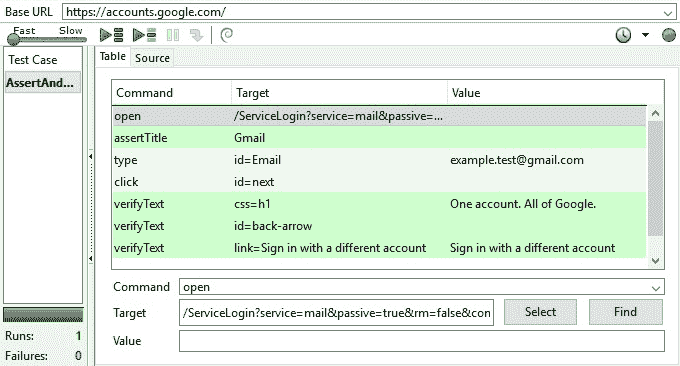Select the assertTitle command row
Screen dimensions: 680x366
point(379,138)
